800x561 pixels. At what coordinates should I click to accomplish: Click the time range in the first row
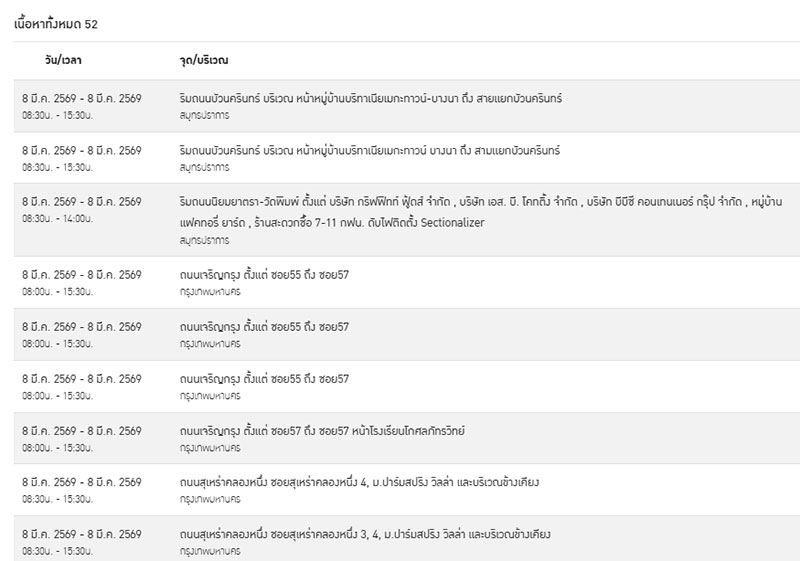[x=57, y=114]
